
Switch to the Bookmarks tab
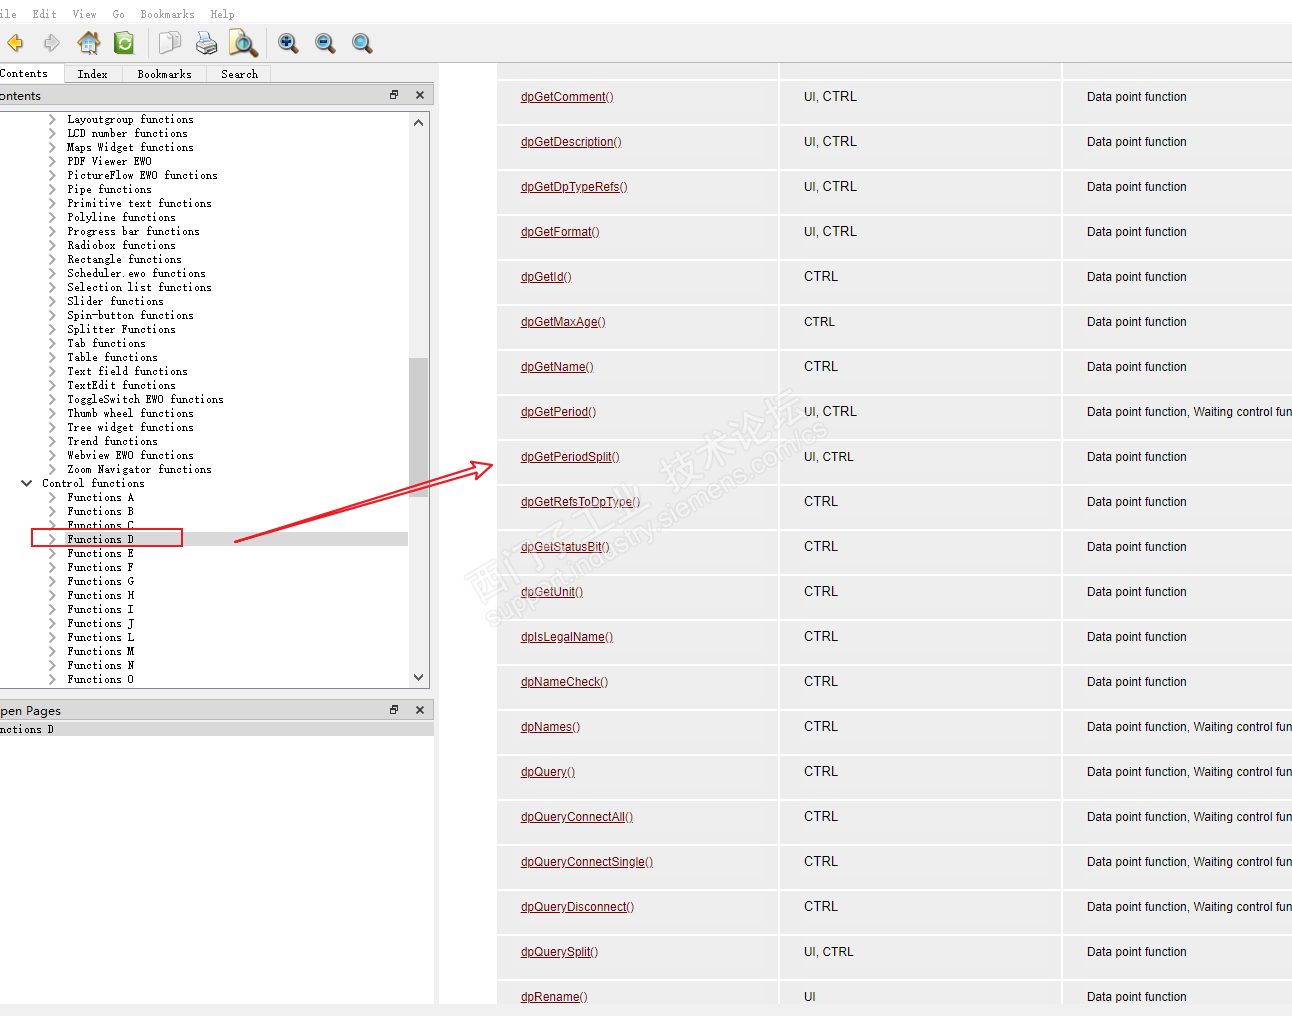164,74
